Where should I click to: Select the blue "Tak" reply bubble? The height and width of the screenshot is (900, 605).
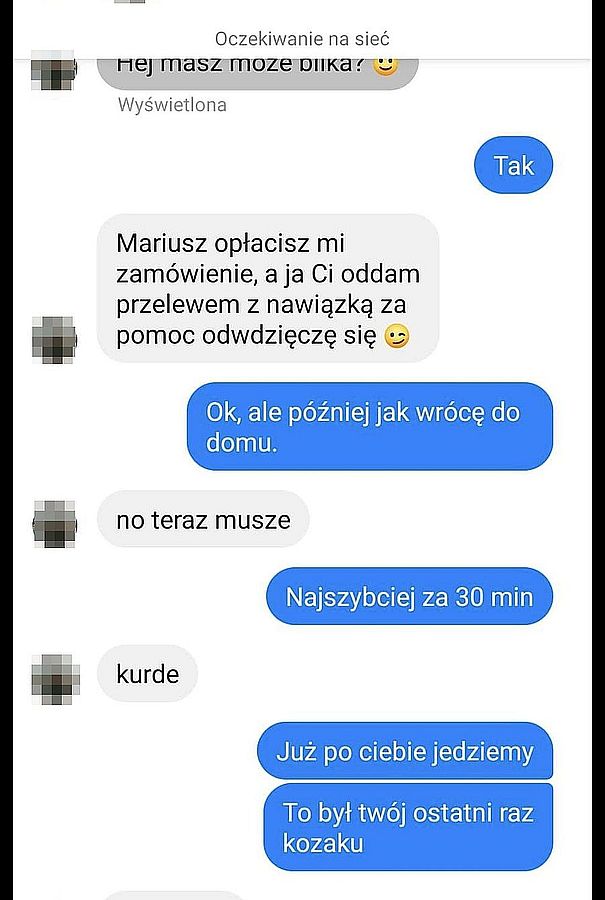point(513,165)
